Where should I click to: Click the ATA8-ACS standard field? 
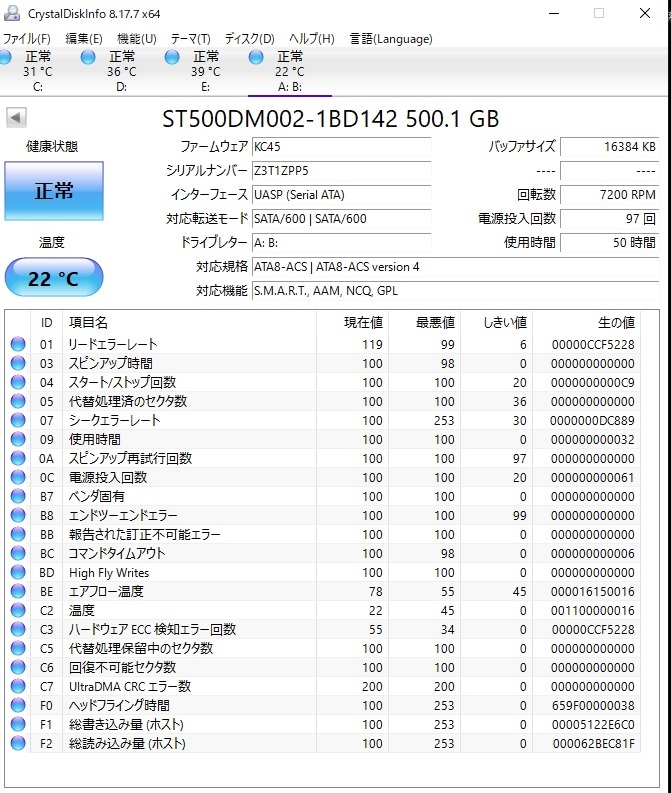pos(455,267)
